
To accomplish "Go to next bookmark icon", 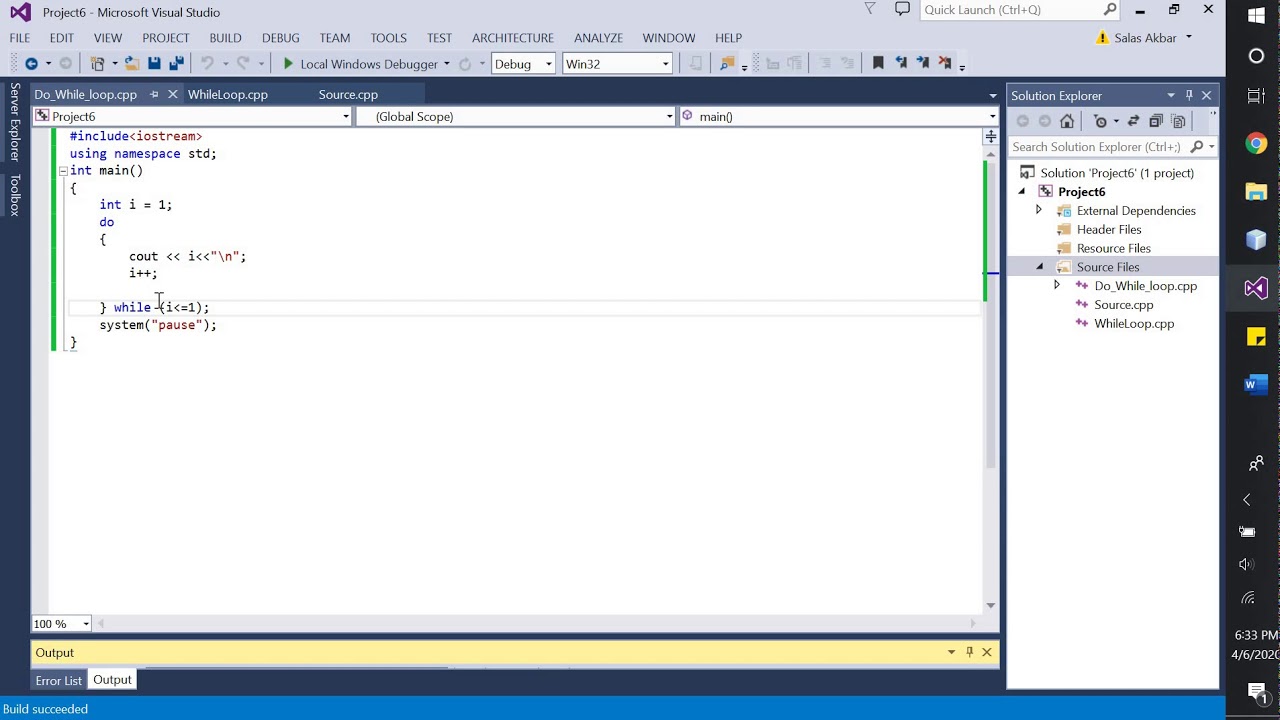I will 923,63.
